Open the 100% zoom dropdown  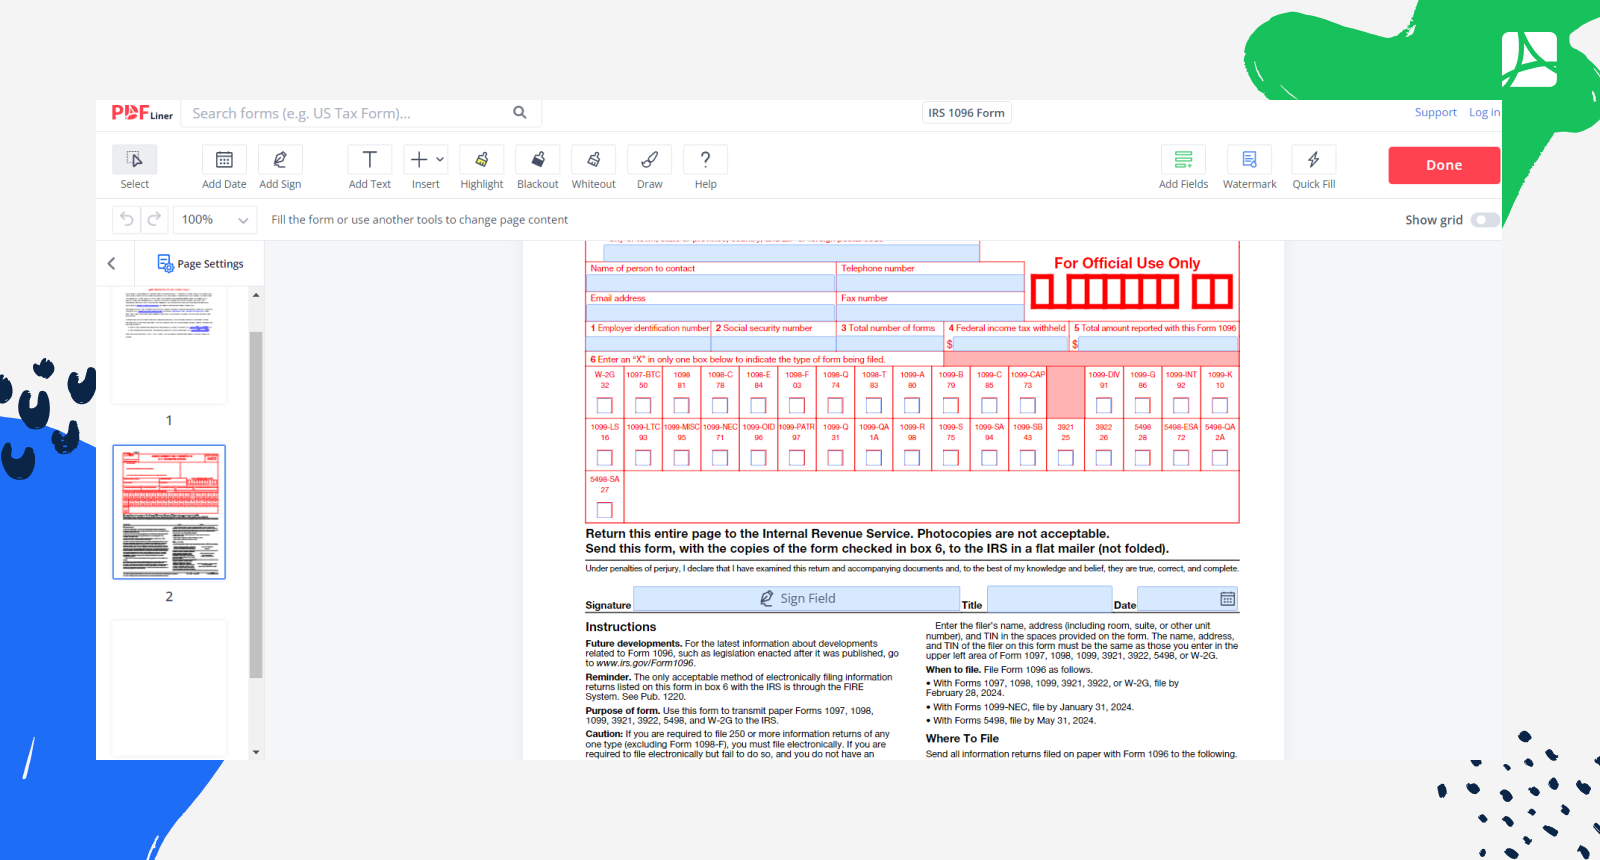point(214,220)
